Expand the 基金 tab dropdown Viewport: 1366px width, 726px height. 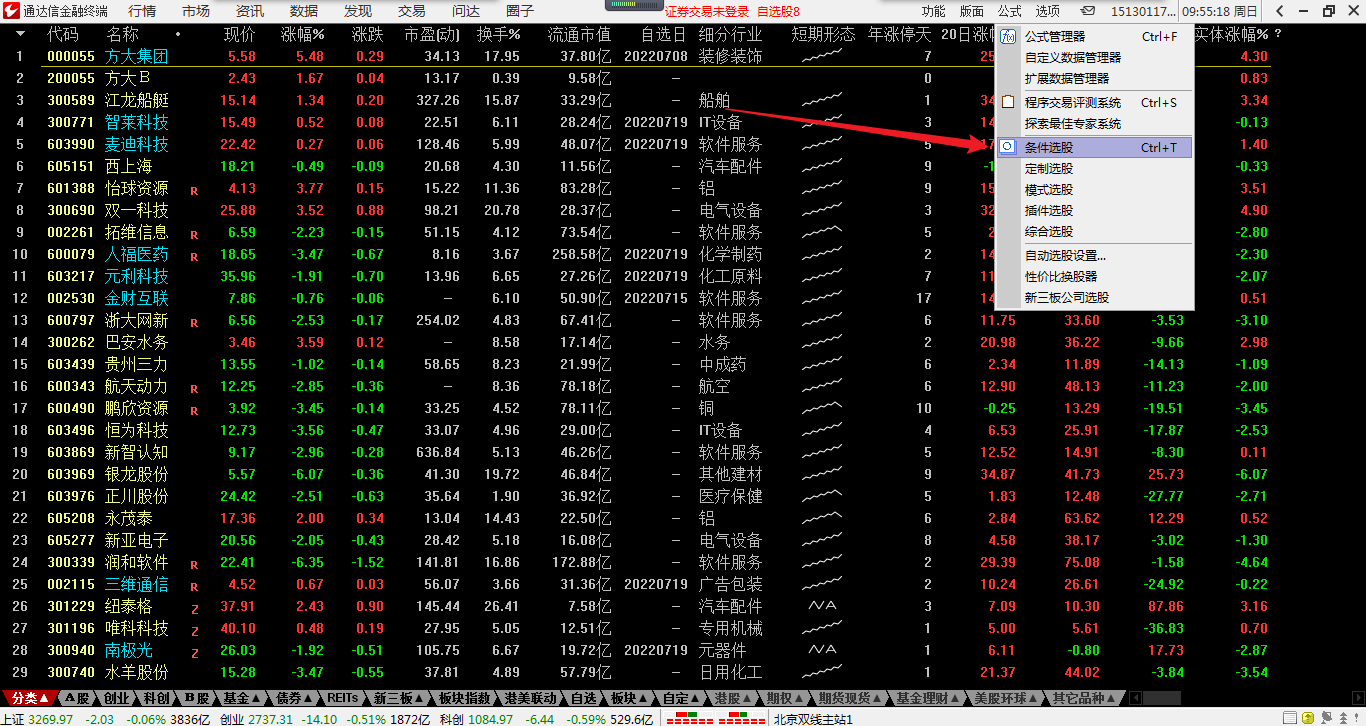257,698
